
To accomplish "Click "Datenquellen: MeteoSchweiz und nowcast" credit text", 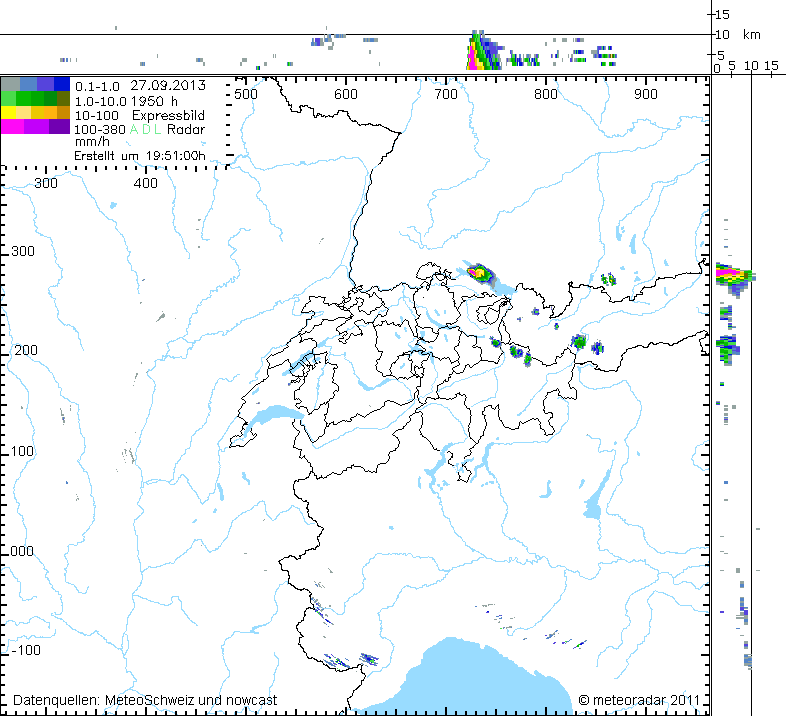I will [145, 700].
